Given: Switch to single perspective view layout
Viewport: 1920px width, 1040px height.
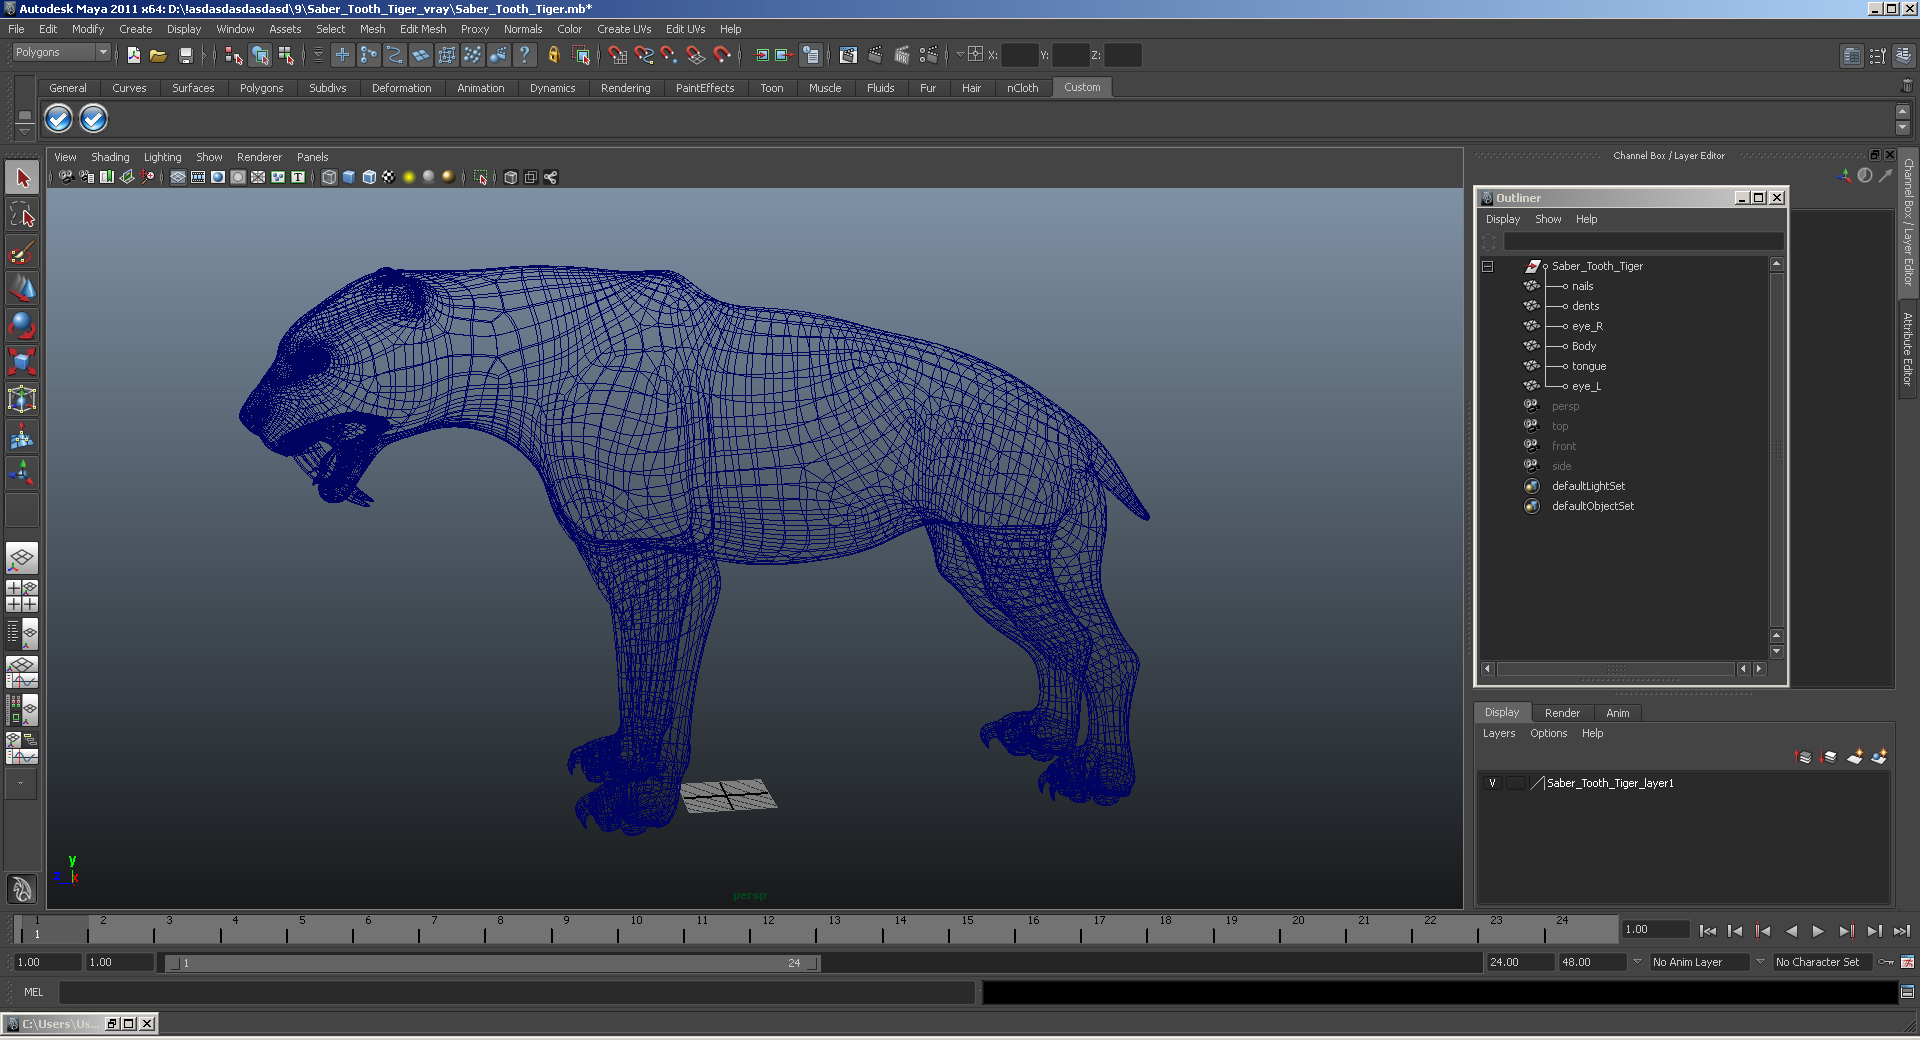Looking at the screenshot, I should (x=22, y=559).
